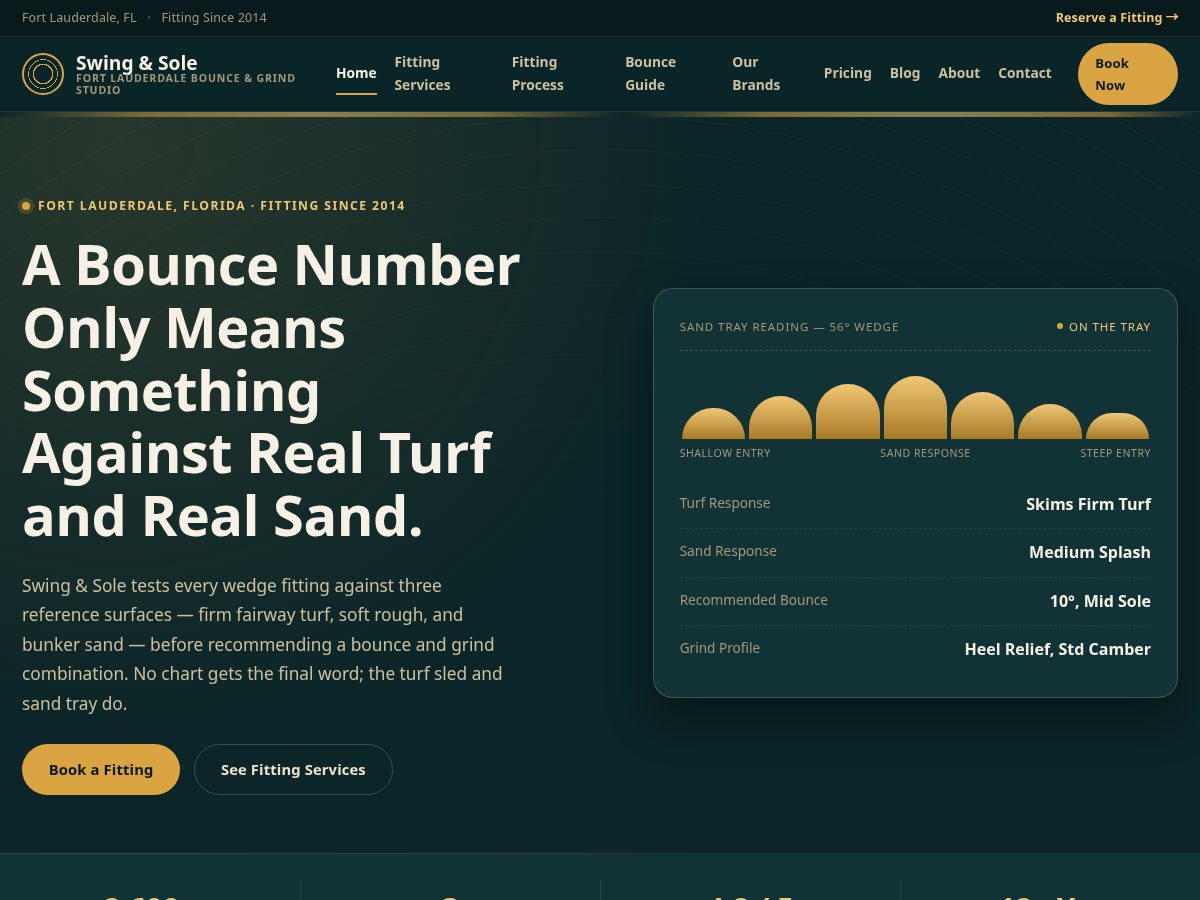Click the Book a Fitting button
Screen dimensions: 1200x900
point(101,770)
